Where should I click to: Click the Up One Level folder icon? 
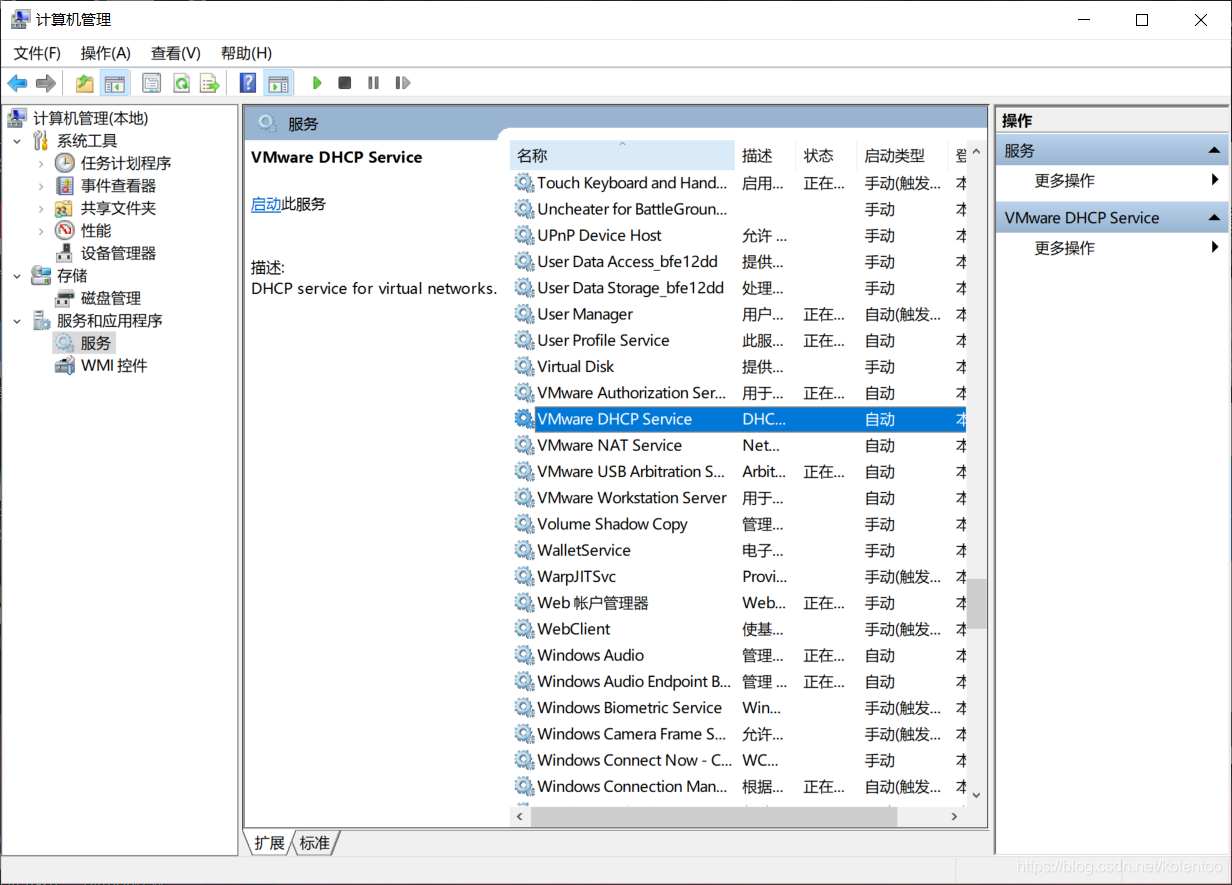(85, 83)
